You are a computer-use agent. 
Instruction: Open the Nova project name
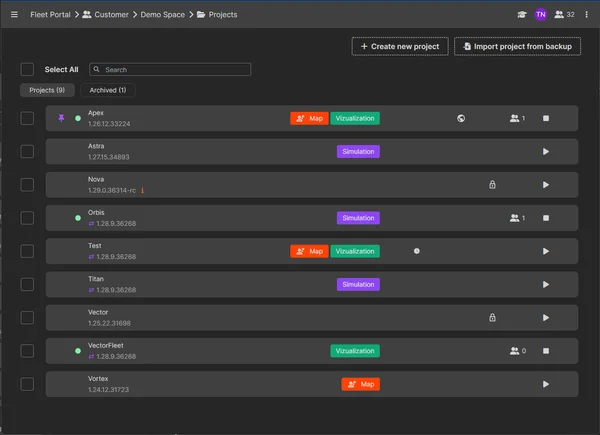pos(96,179)
